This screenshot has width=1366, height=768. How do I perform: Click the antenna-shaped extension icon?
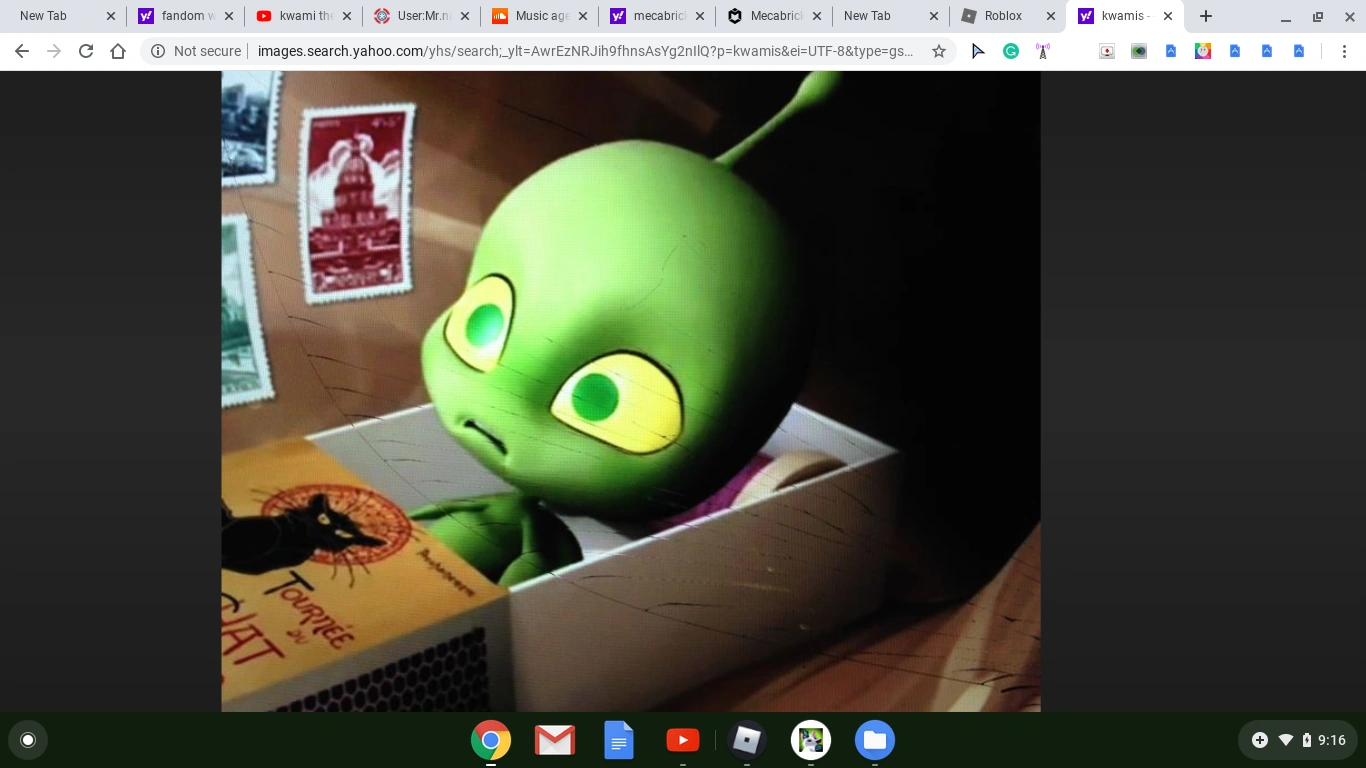pos(1043,51)
